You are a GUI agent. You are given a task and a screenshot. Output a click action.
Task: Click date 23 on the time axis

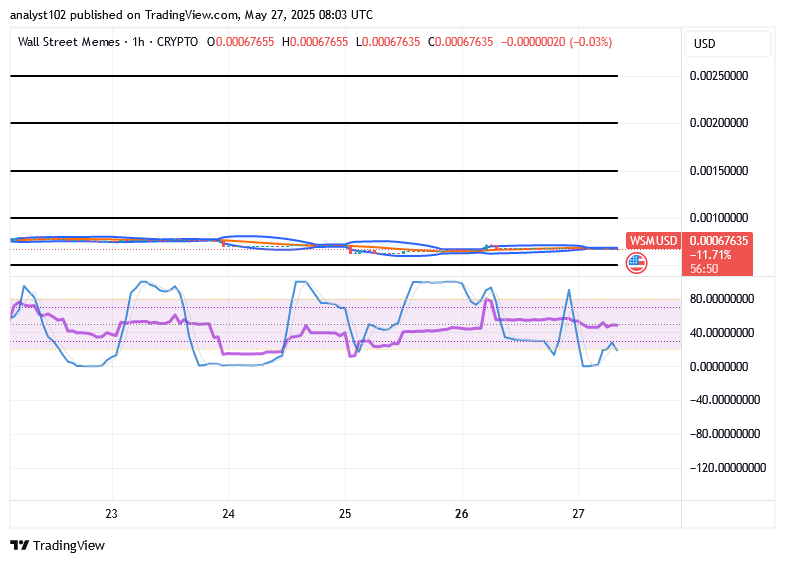pyautogui.click(x=112, y=514)
